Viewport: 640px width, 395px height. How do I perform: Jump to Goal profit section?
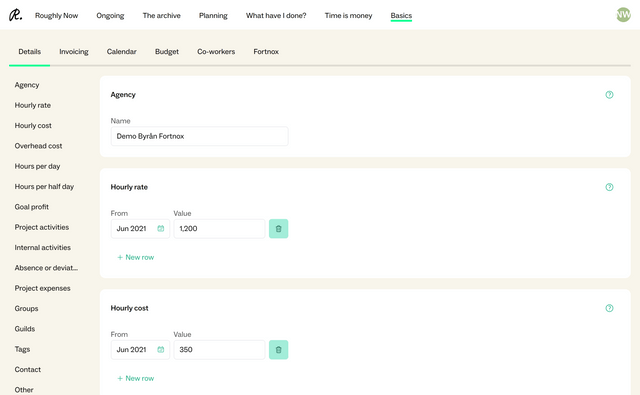pos(31,207)
